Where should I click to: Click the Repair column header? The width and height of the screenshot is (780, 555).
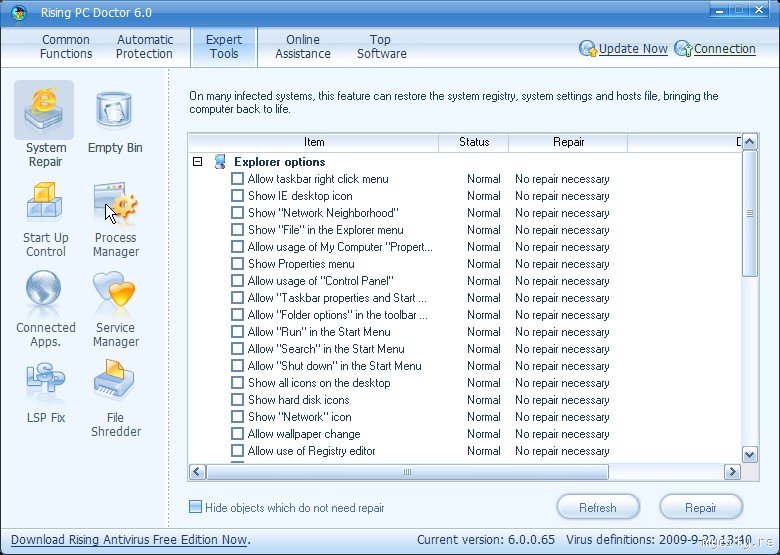click(568, 142)
